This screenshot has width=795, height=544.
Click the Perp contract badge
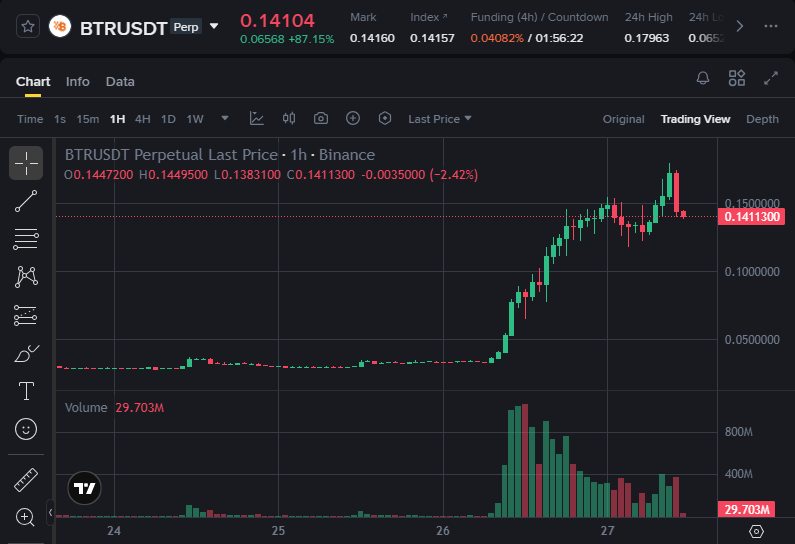(186, 26)
